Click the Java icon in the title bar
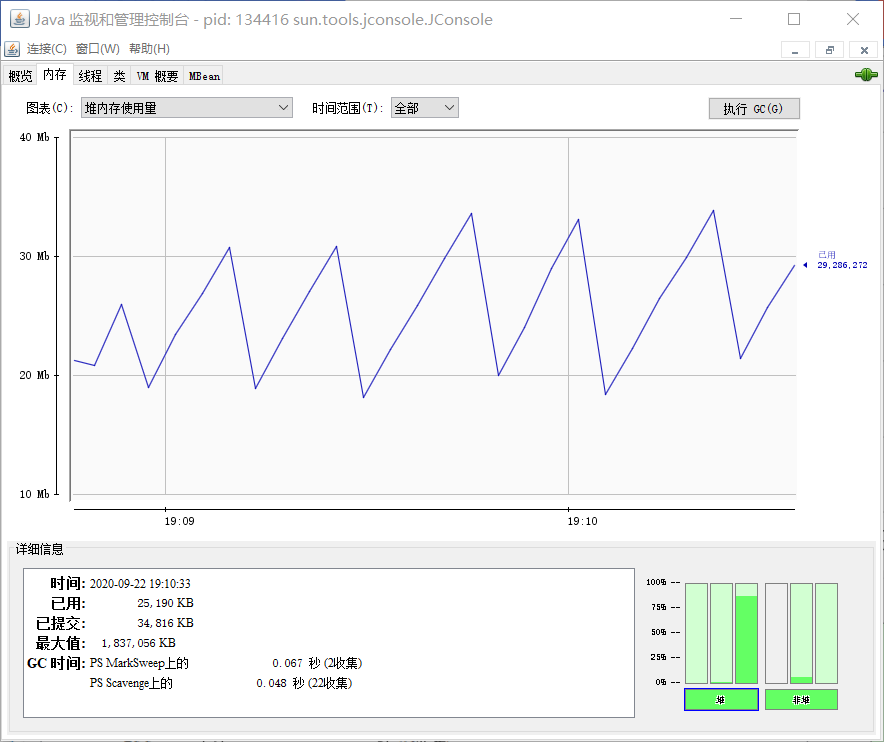Image resolution: width=884 pixels, height=742 pixels. click(20, 19)
